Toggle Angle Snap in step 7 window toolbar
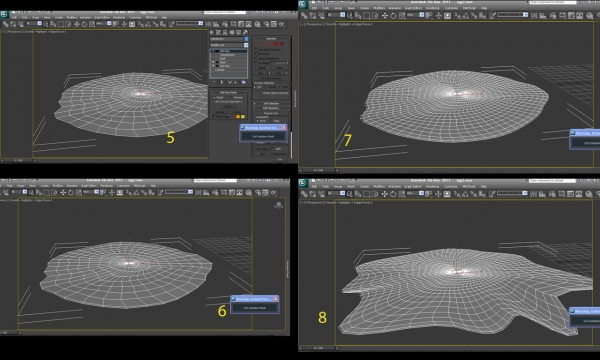The width and height of the screenshot is (600, 360). [x=465, y=15]
